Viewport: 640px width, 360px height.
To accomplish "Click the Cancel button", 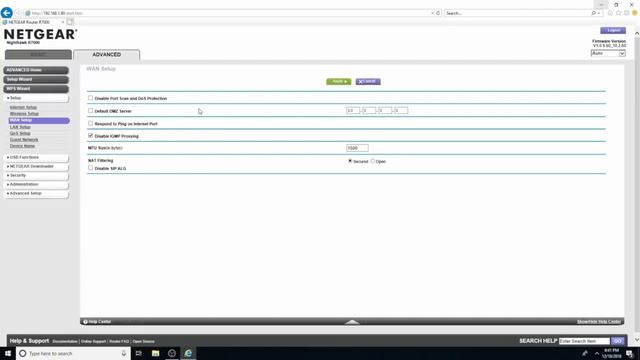I will tap(368, 82).
